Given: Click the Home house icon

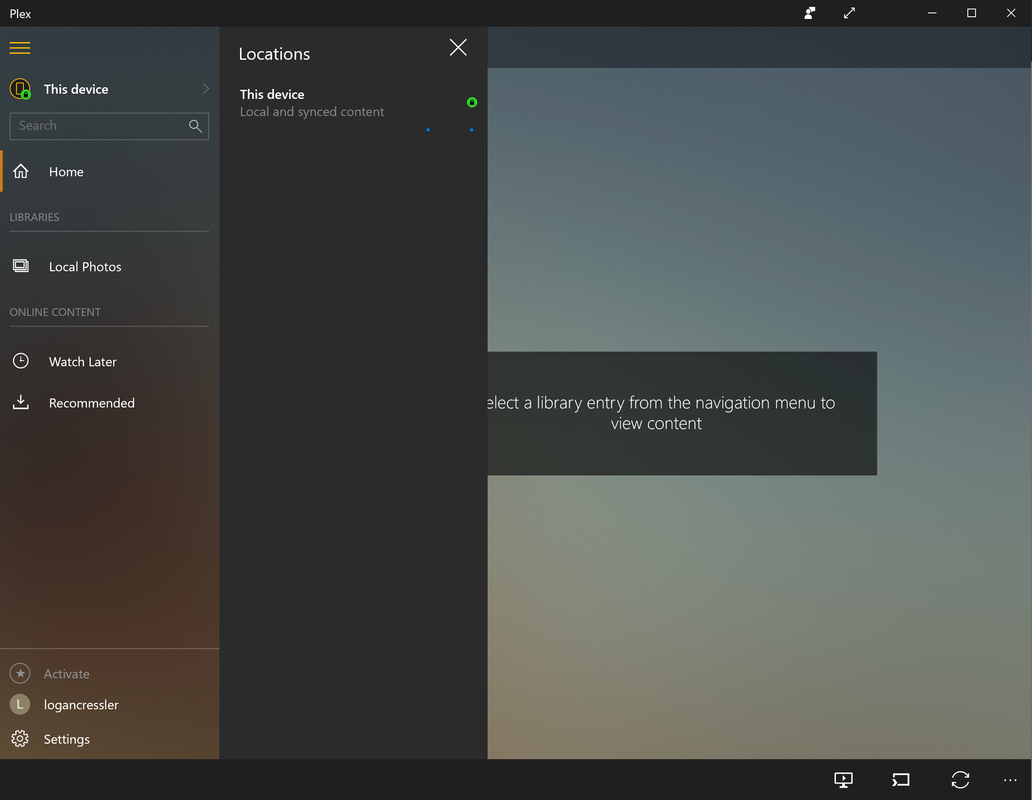Looking at the screenshot, I should (21, 171).
